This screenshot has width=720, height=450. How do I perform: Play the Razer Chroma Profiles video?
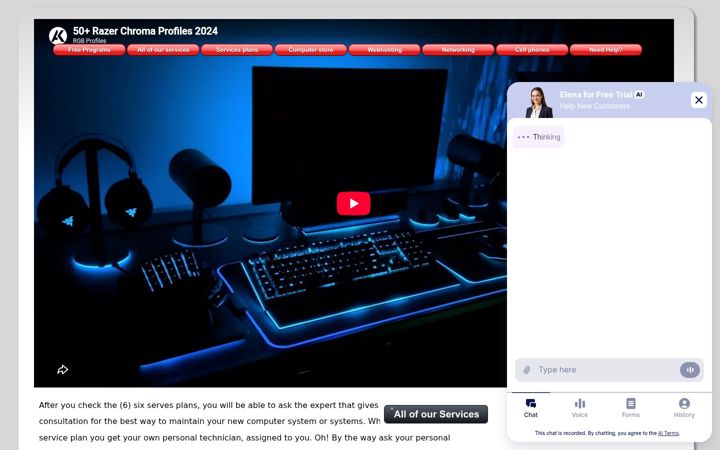point(354,203)
